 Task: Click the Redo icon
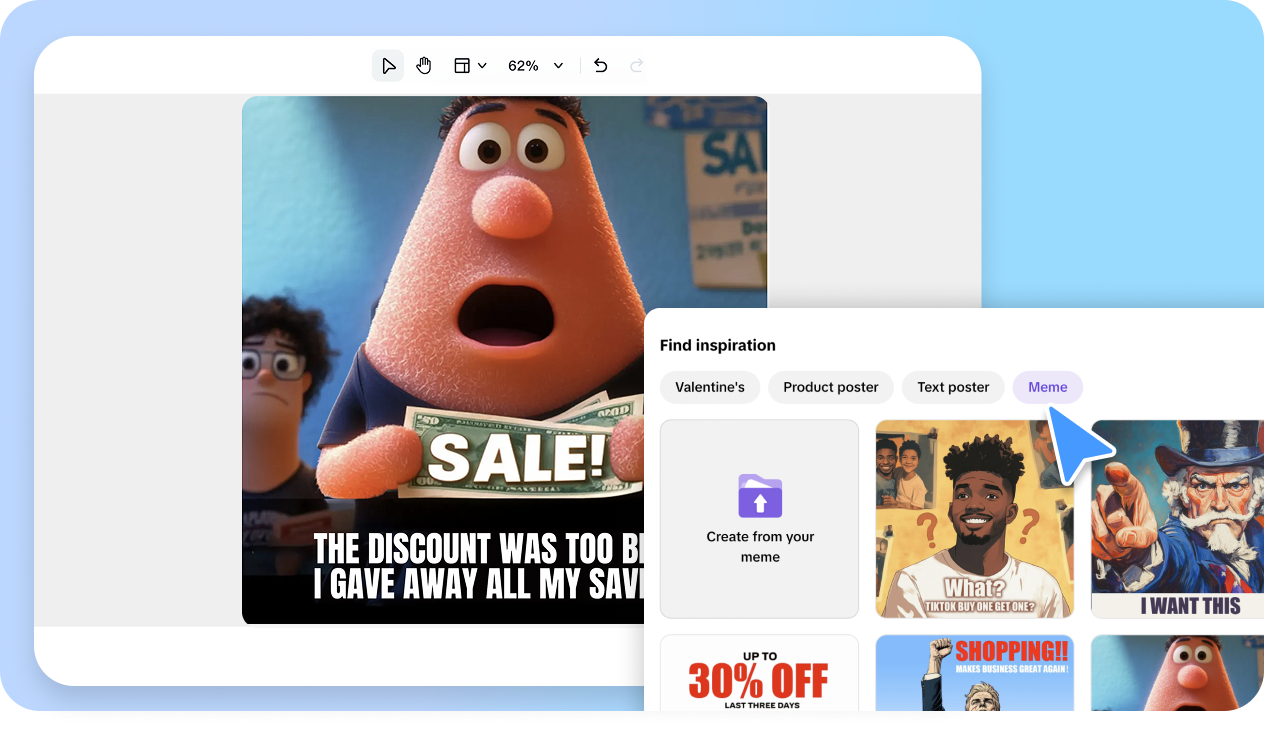click(x=636, y=65)
